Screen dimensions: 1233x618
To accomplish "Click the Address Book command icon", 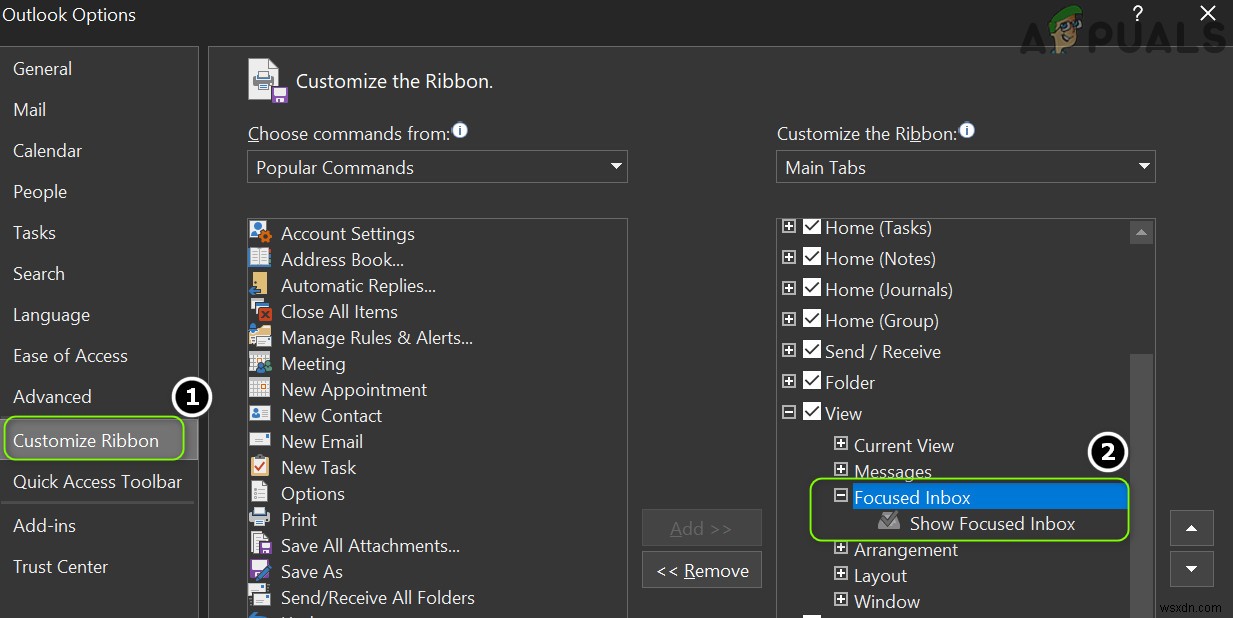I will (261, 259).
